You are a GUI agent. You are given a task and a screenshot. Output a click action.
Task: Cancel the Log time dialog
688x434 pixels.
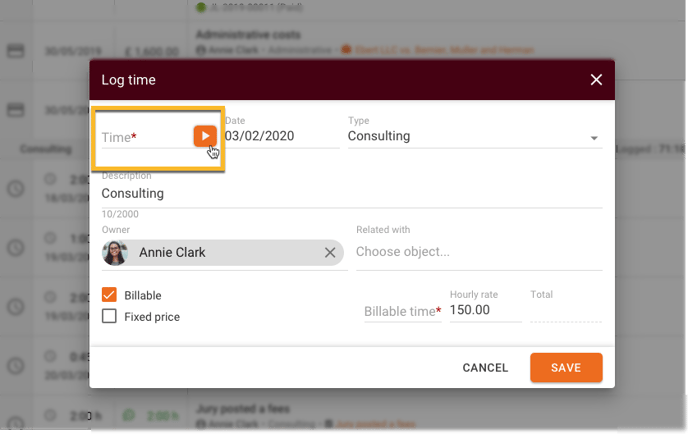pyautogui.click(x=485, y=368)
